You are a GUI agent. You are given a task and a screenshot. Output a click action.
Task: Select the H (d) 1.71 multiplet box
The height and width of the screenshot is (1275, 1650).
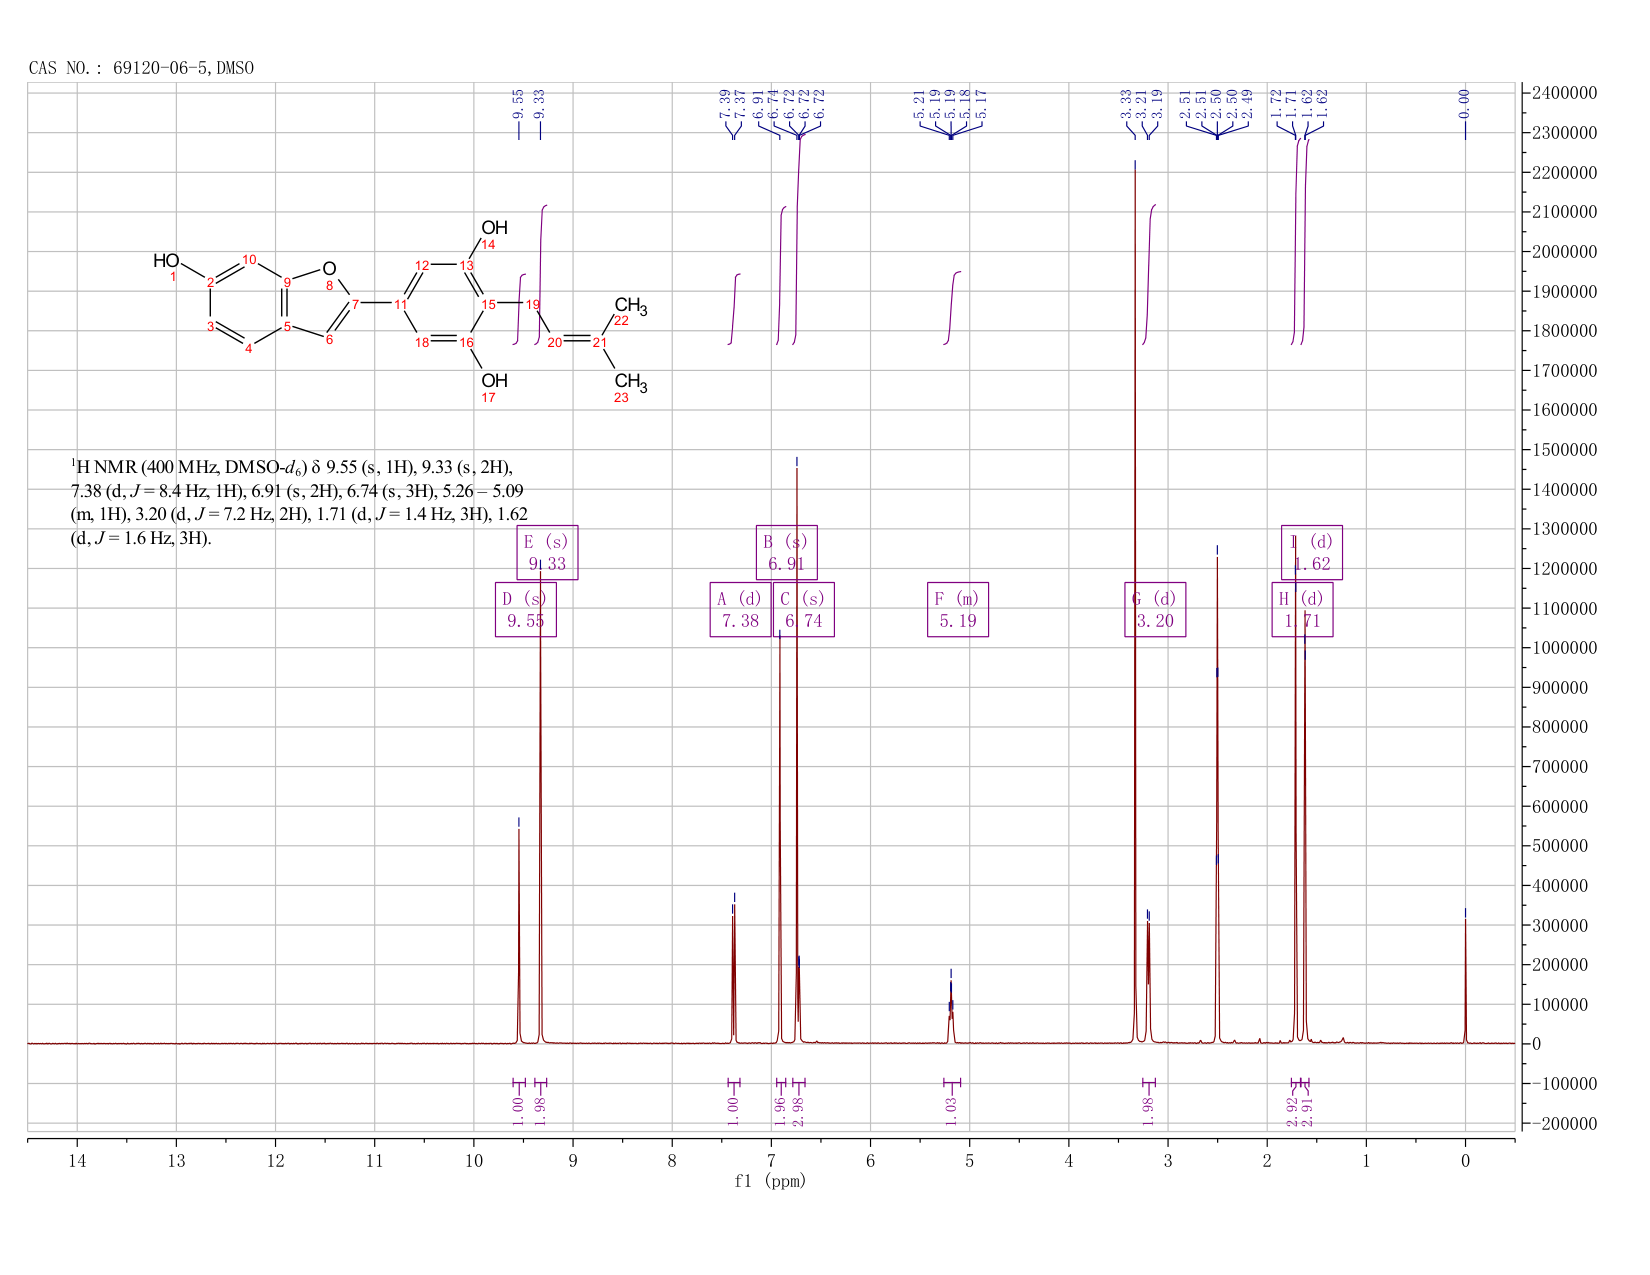[1302, 610]
